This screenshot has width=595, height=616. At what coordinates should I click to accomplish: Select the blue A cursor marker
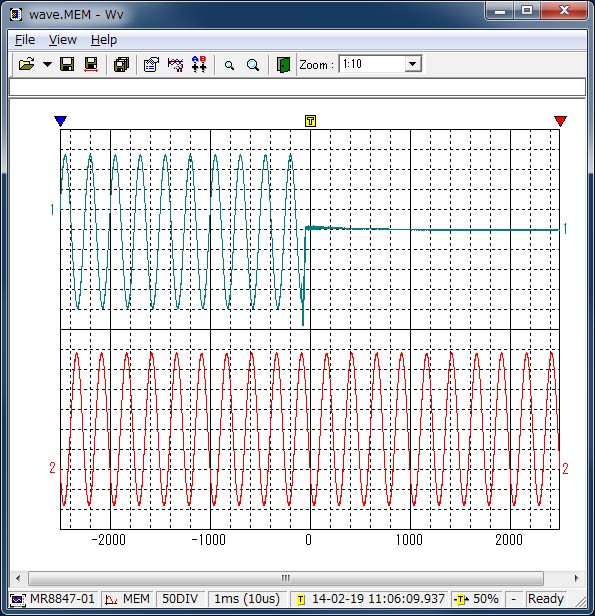(60, 121)
